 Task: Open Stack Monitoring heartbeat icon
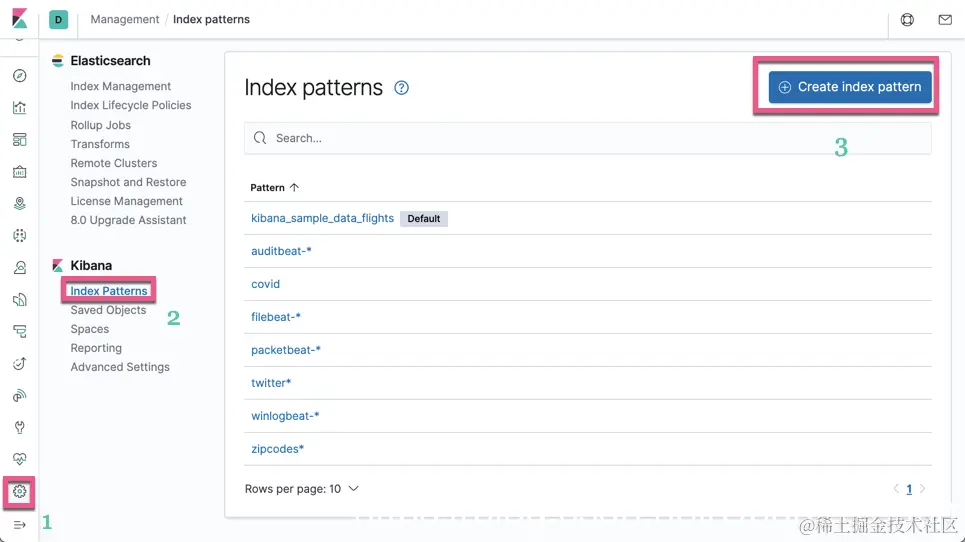tap(20, 459)
